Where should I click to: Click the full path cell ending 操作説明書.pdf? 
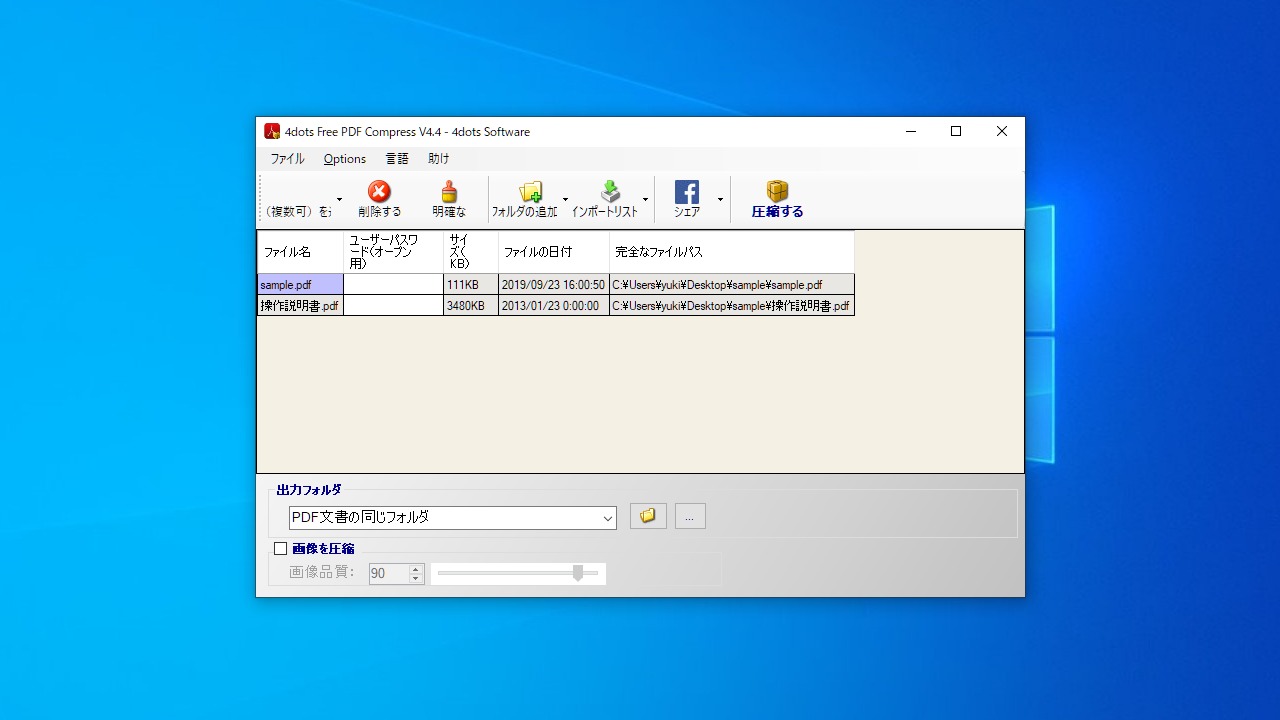point(732,306)
